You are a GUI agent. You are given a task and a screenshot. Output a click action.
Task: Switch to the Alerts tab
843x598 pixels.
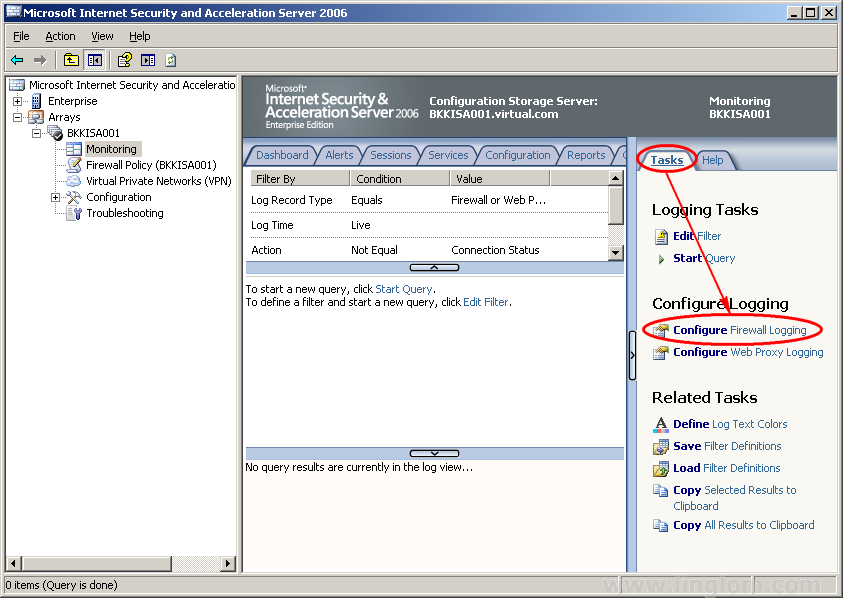[339, 155]
